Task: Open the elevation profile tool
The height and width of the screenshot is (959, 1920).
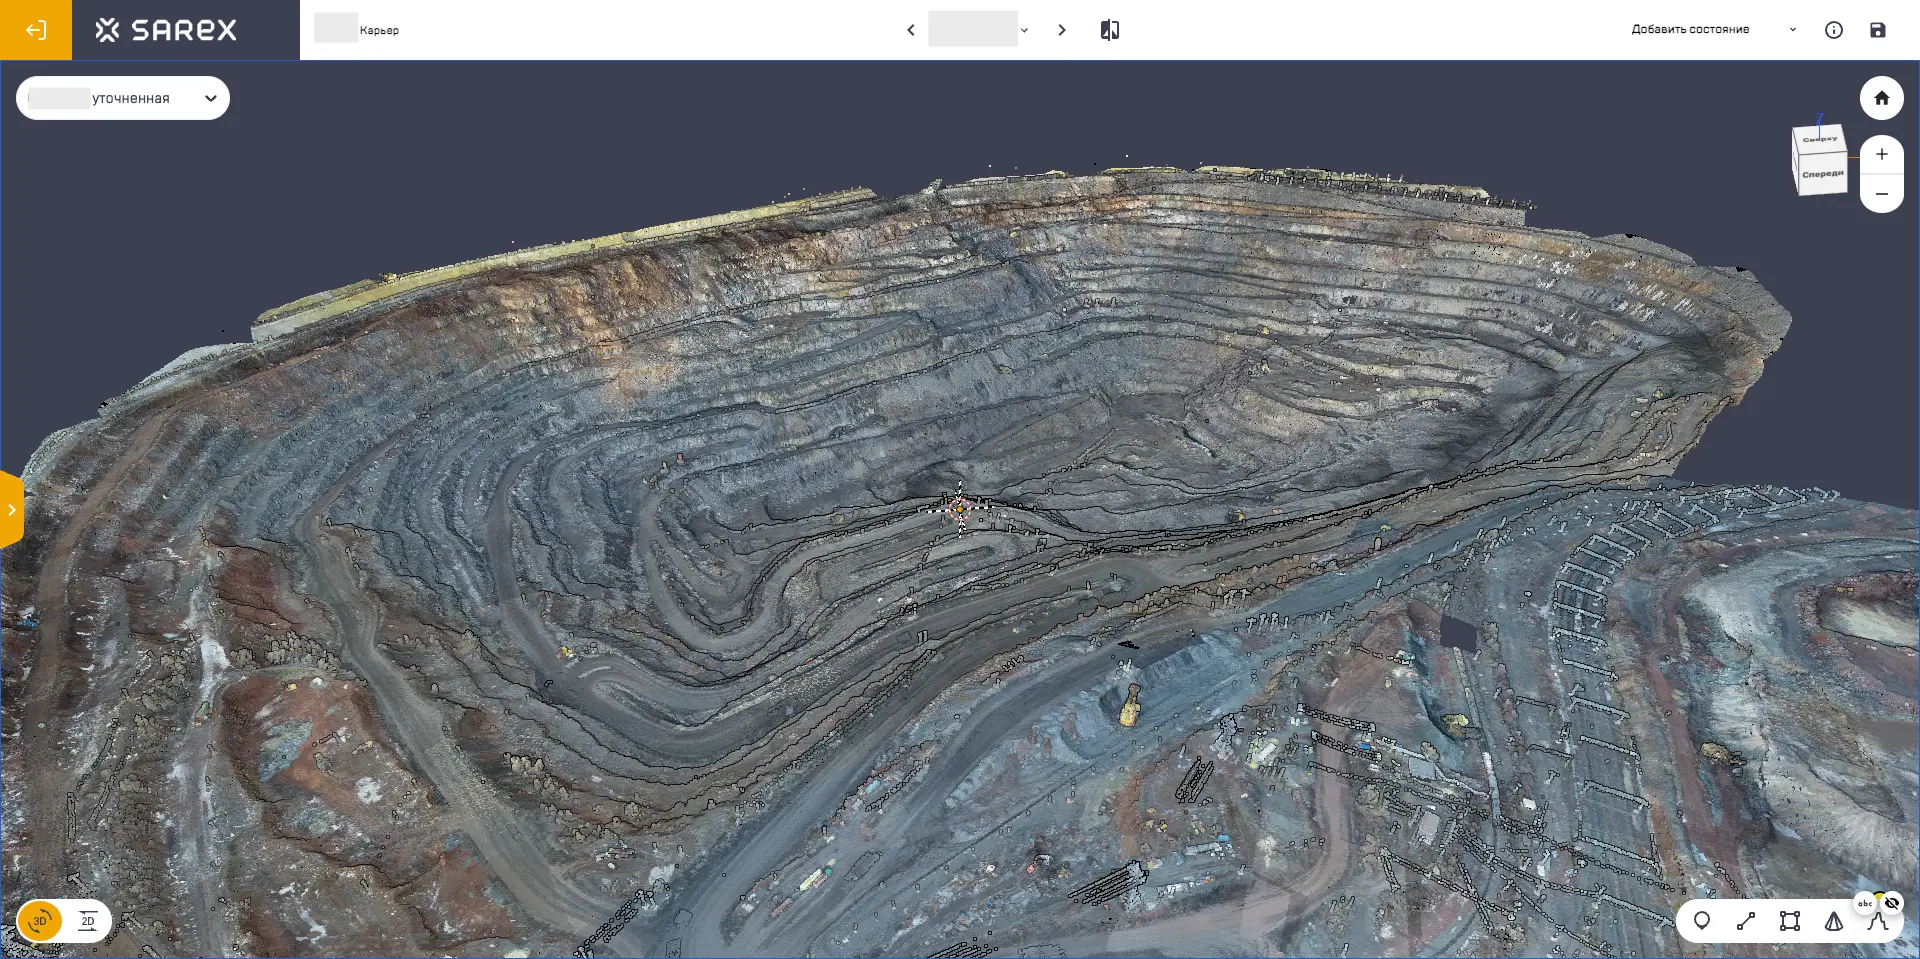Action: pos(1877,922)
